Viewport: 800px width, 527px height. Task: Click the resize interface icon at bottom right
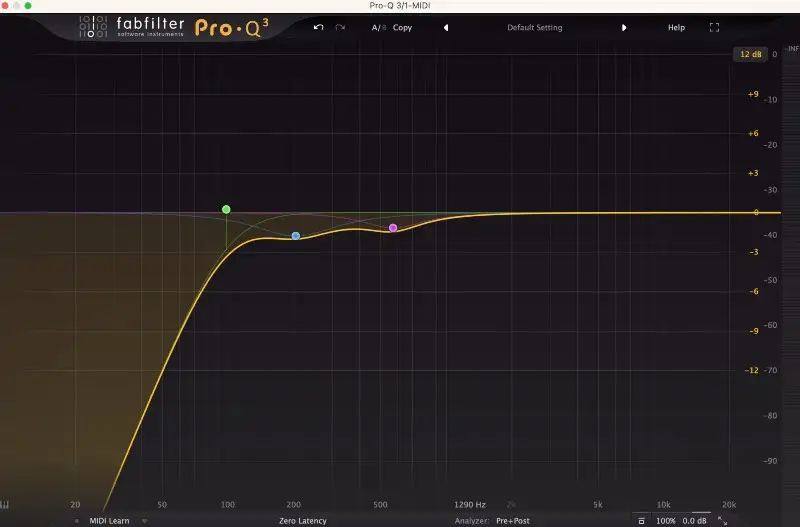(722, 521)
